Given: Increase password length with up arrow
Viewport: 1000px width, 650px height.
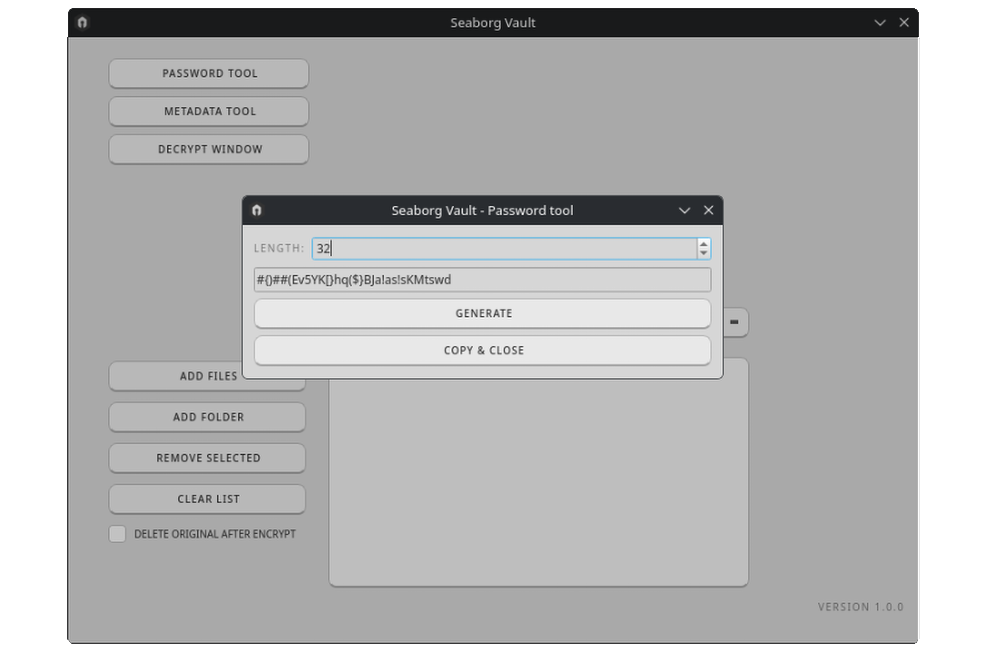Looking at the screenshot, I should pos(703,244).
